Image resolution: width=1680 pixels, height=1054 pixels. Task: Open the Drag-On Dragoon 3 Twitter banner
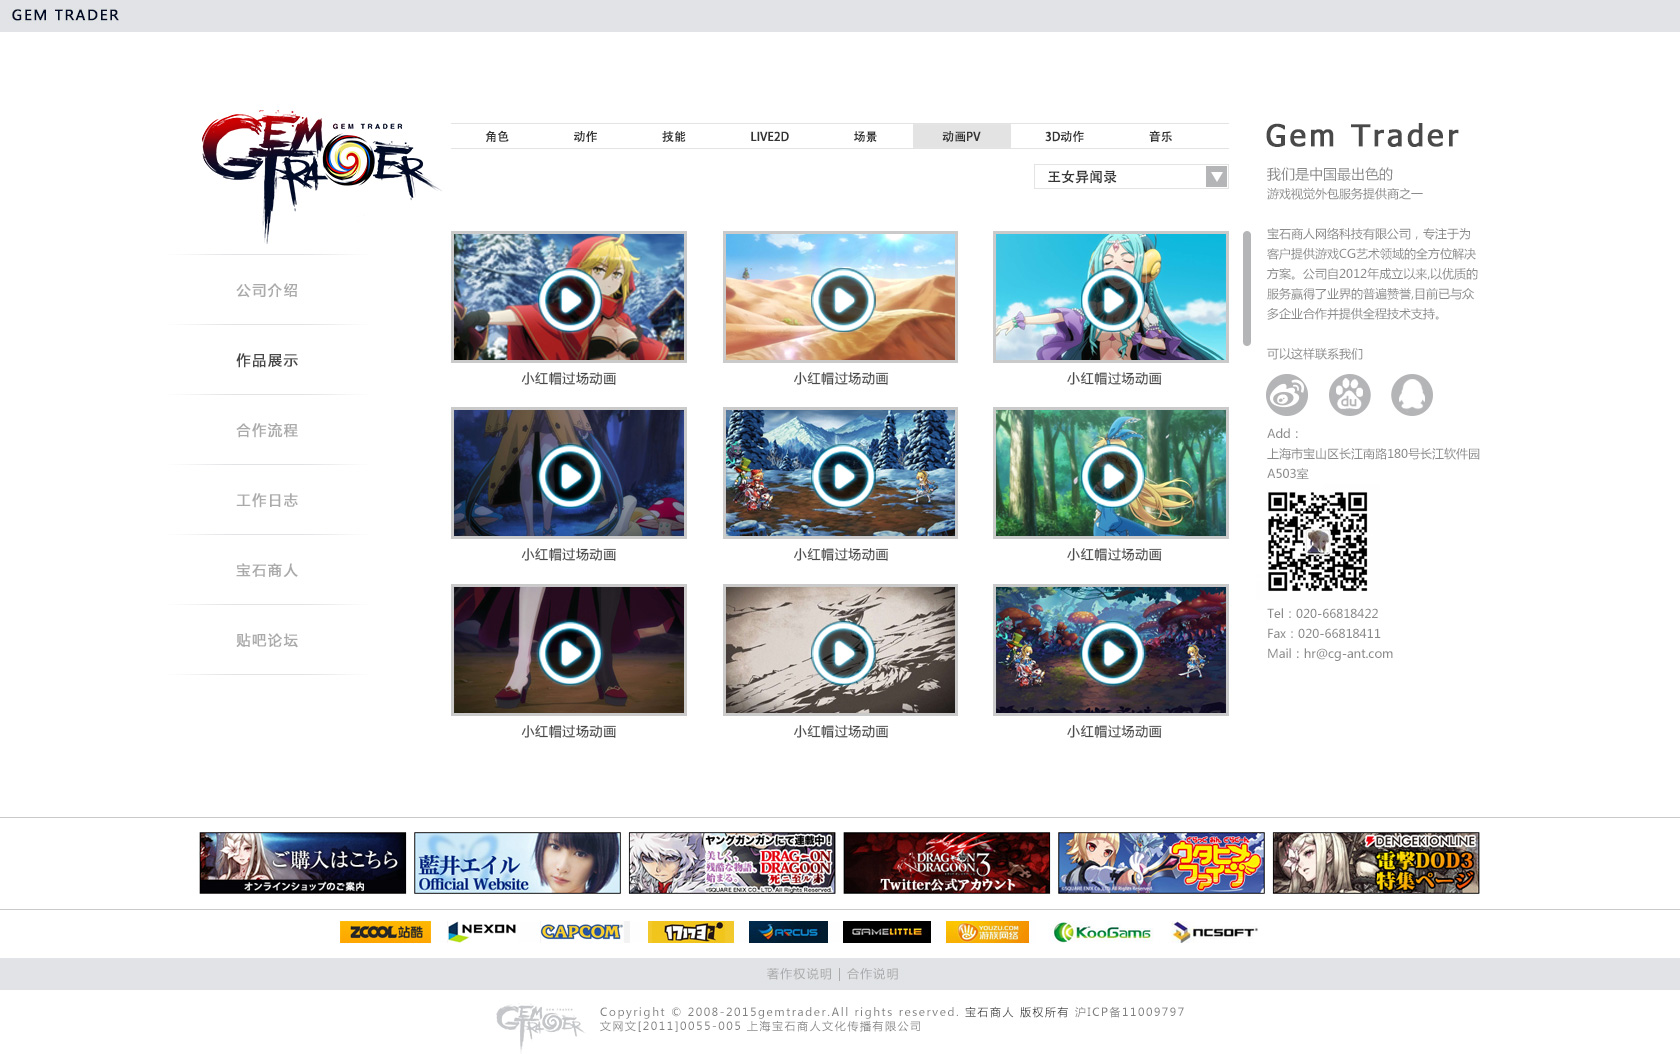[x=947, y=863]
